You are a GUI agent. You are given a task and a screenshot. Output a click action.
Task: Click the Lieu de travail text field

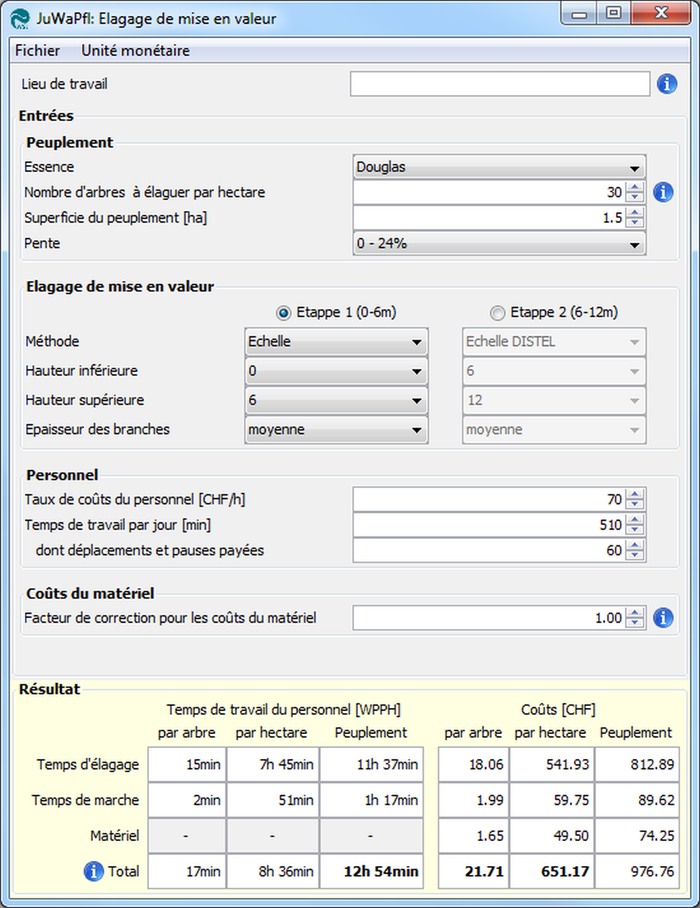pos(499,84)
